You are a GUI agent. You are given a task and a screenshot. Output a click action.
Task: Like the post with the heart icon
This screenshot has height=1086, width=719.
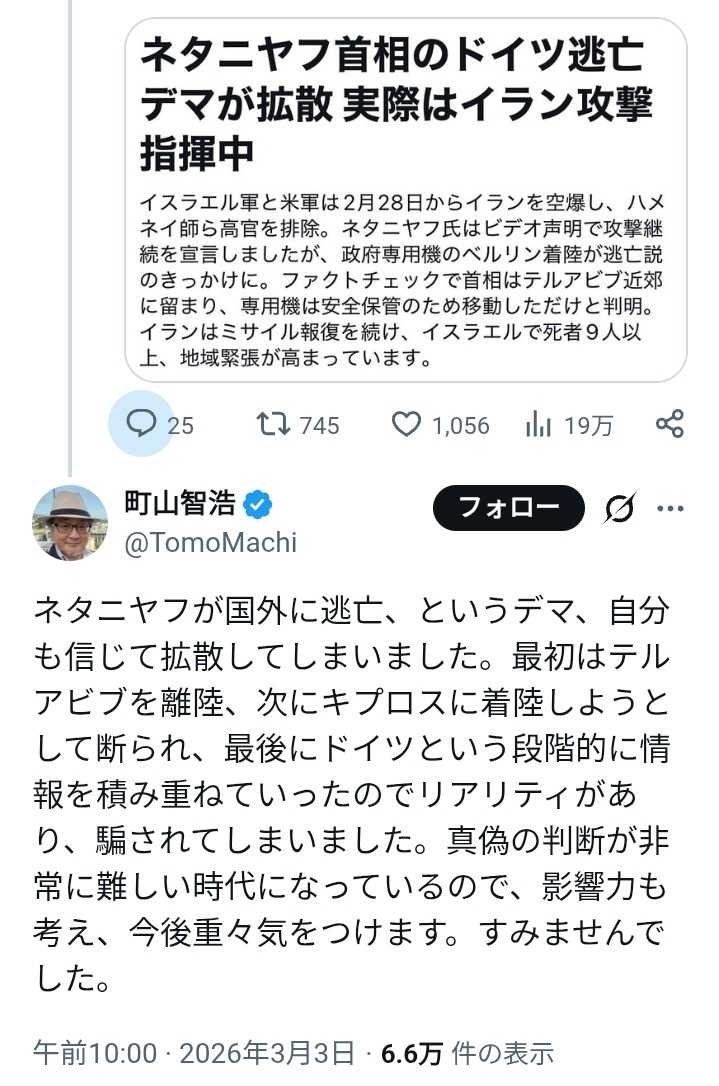405,425
